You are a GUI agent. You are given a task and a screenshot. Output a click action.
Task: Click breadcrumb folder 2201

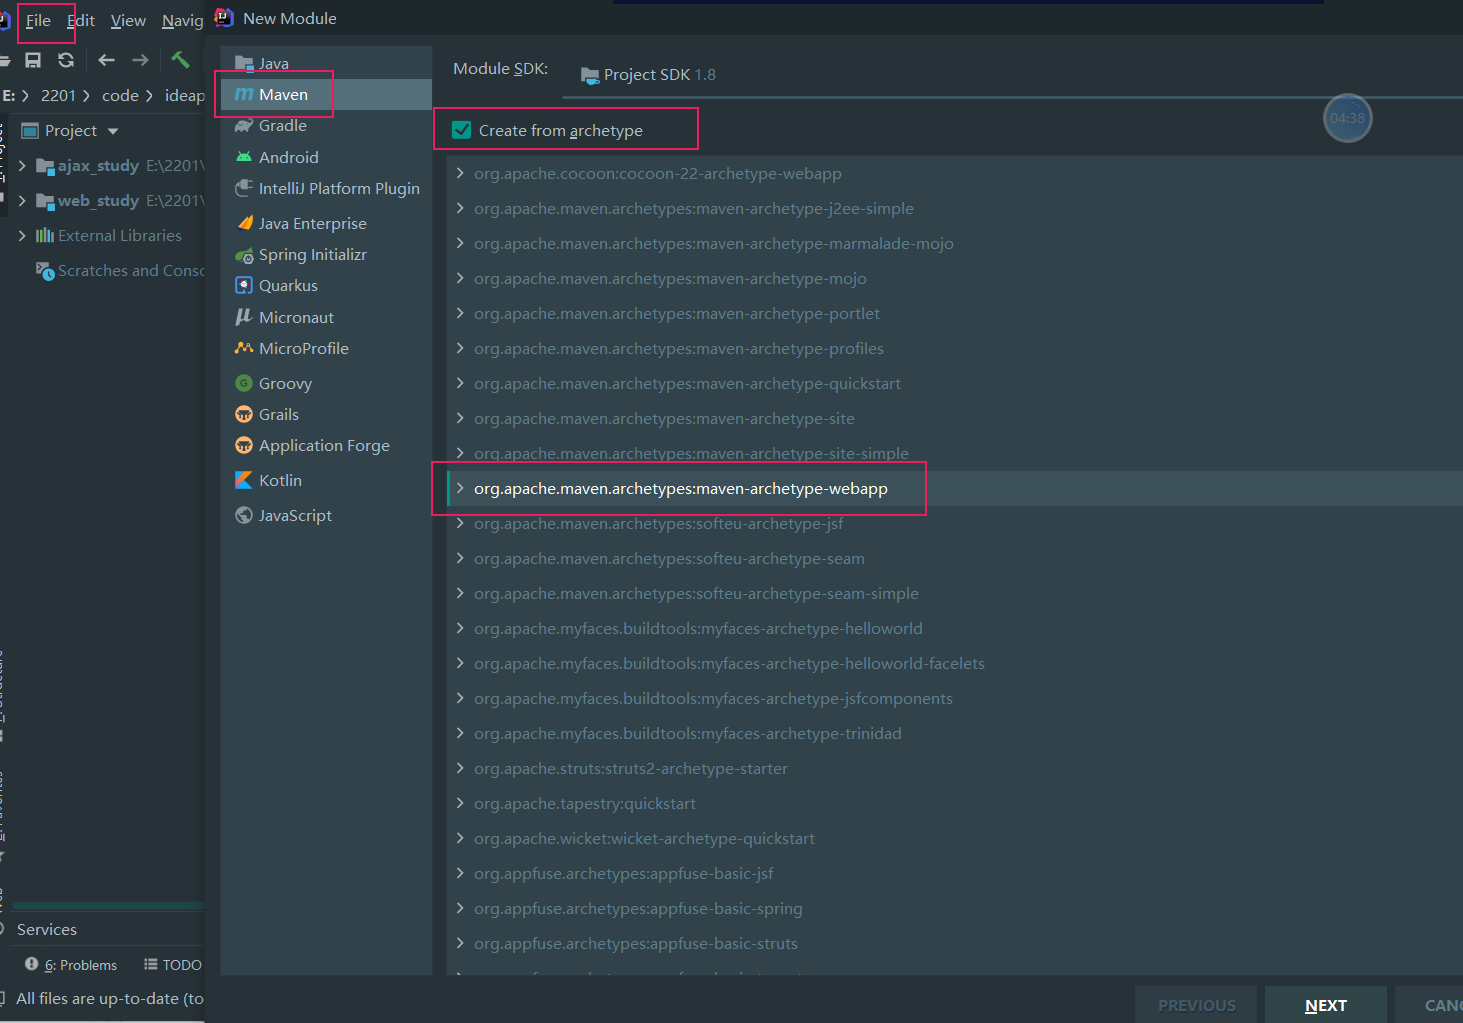58,95
